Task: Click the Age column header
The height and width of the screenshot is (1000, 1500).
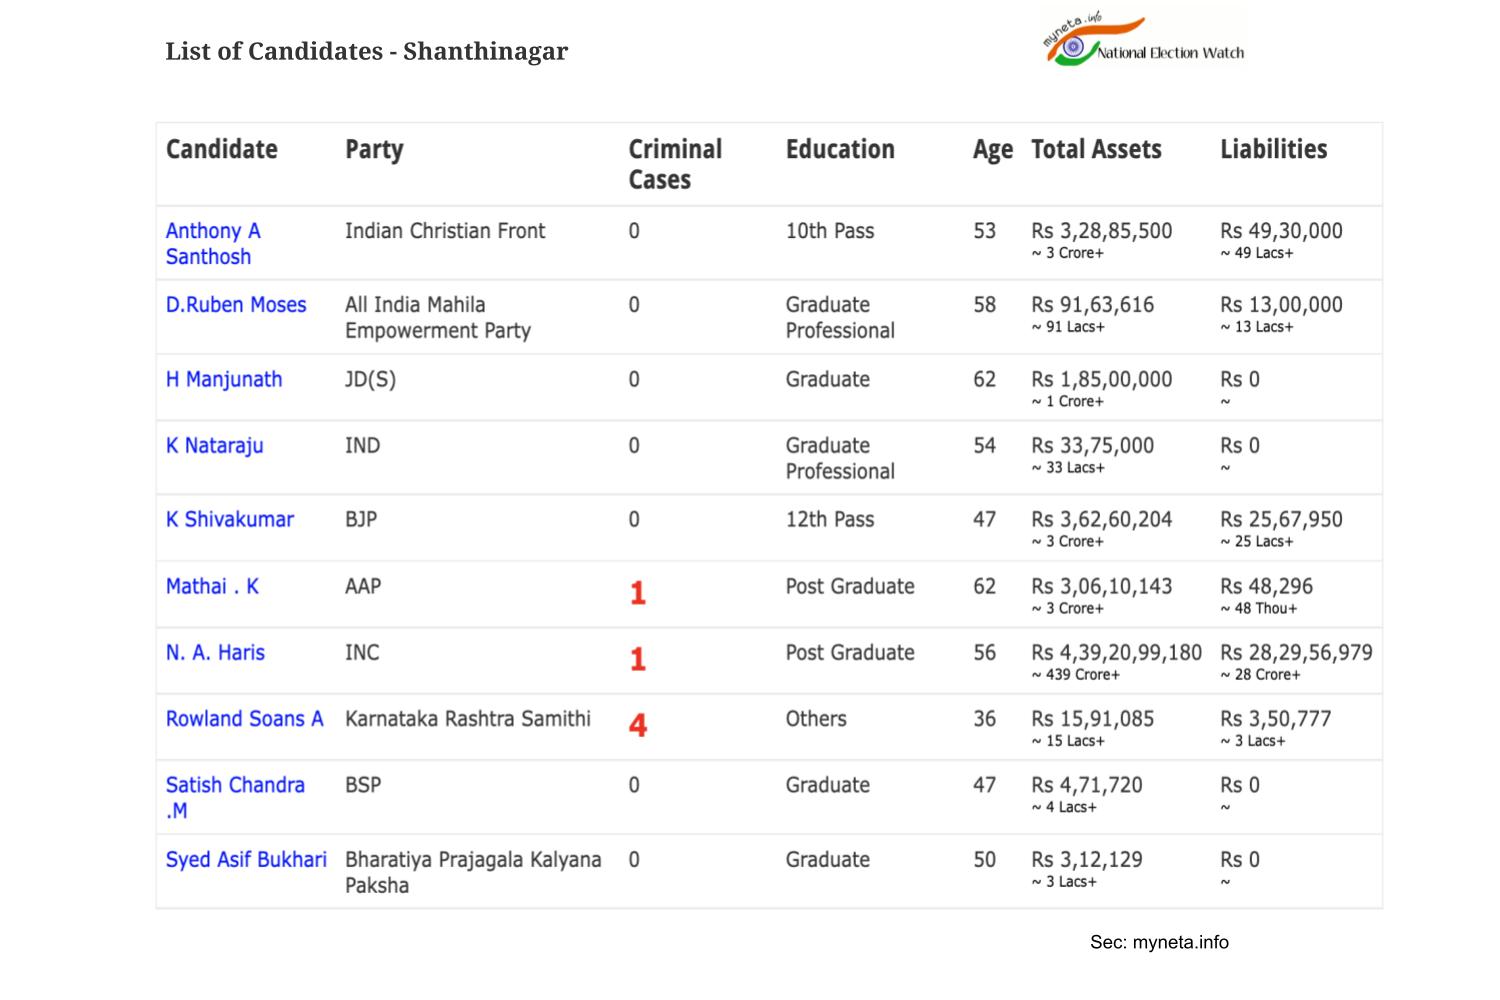Action: 992,151
